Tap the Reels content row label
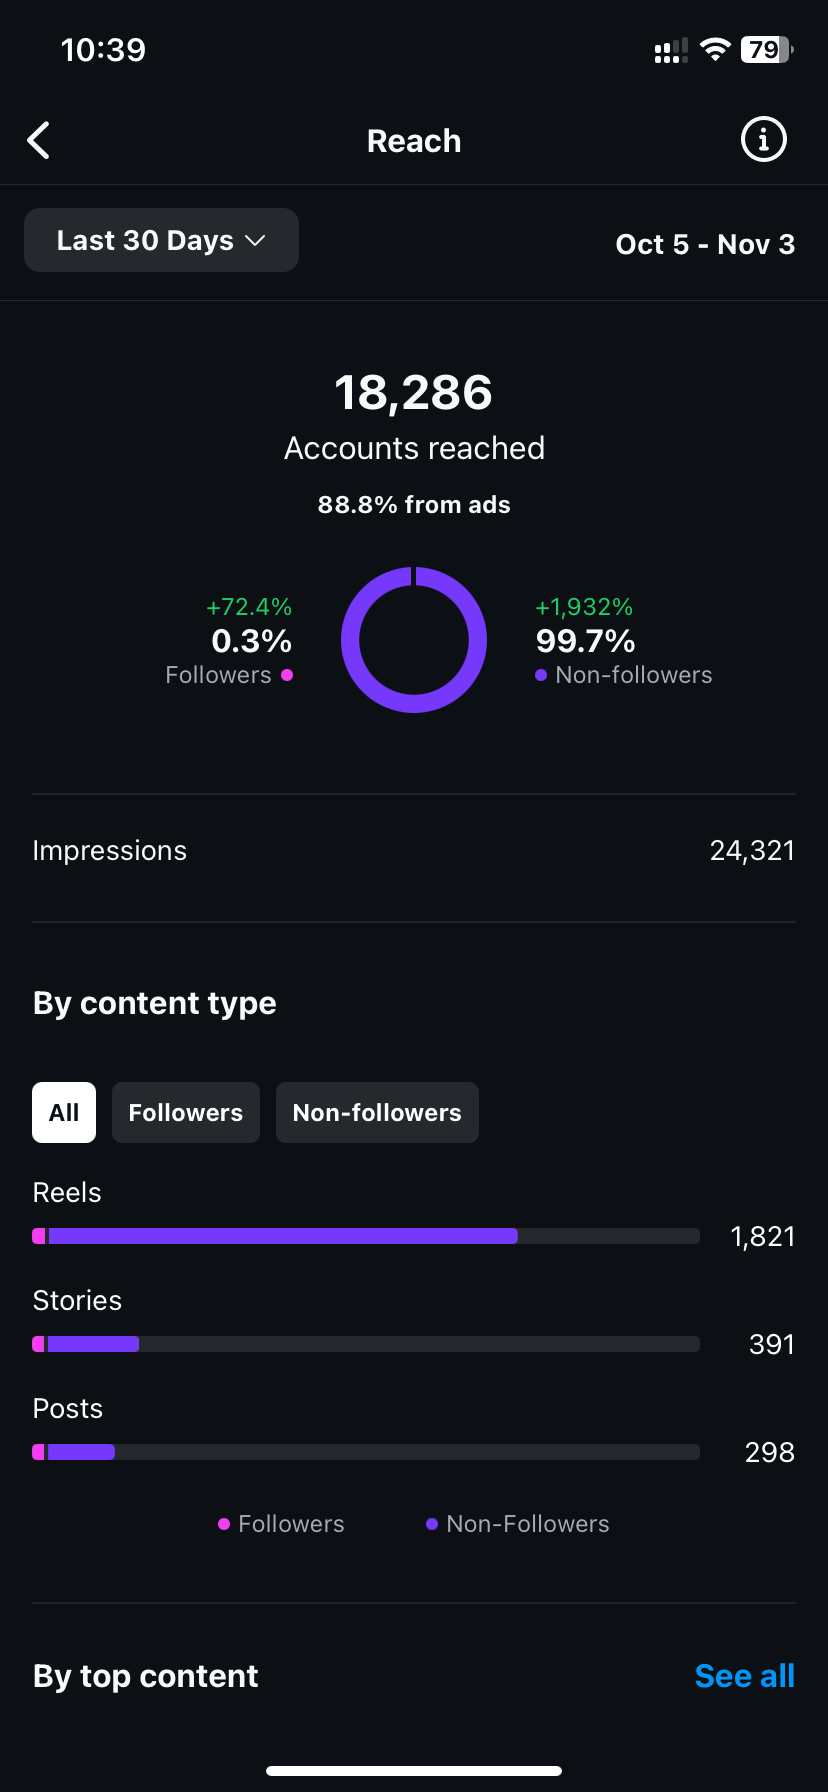The height and width of the screenshot is (1792, 828). [67, 1192]
